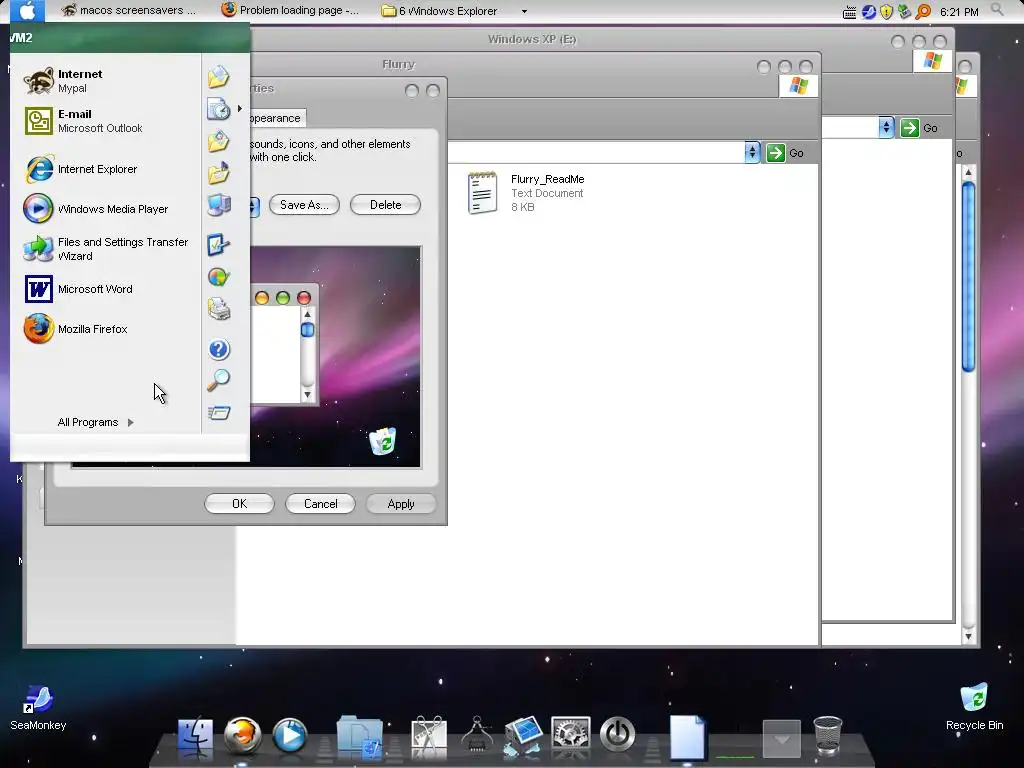1024x768 pixels.
Task: Click the back window's vertical scrollbar thumb
Action: tap(968, 277)
